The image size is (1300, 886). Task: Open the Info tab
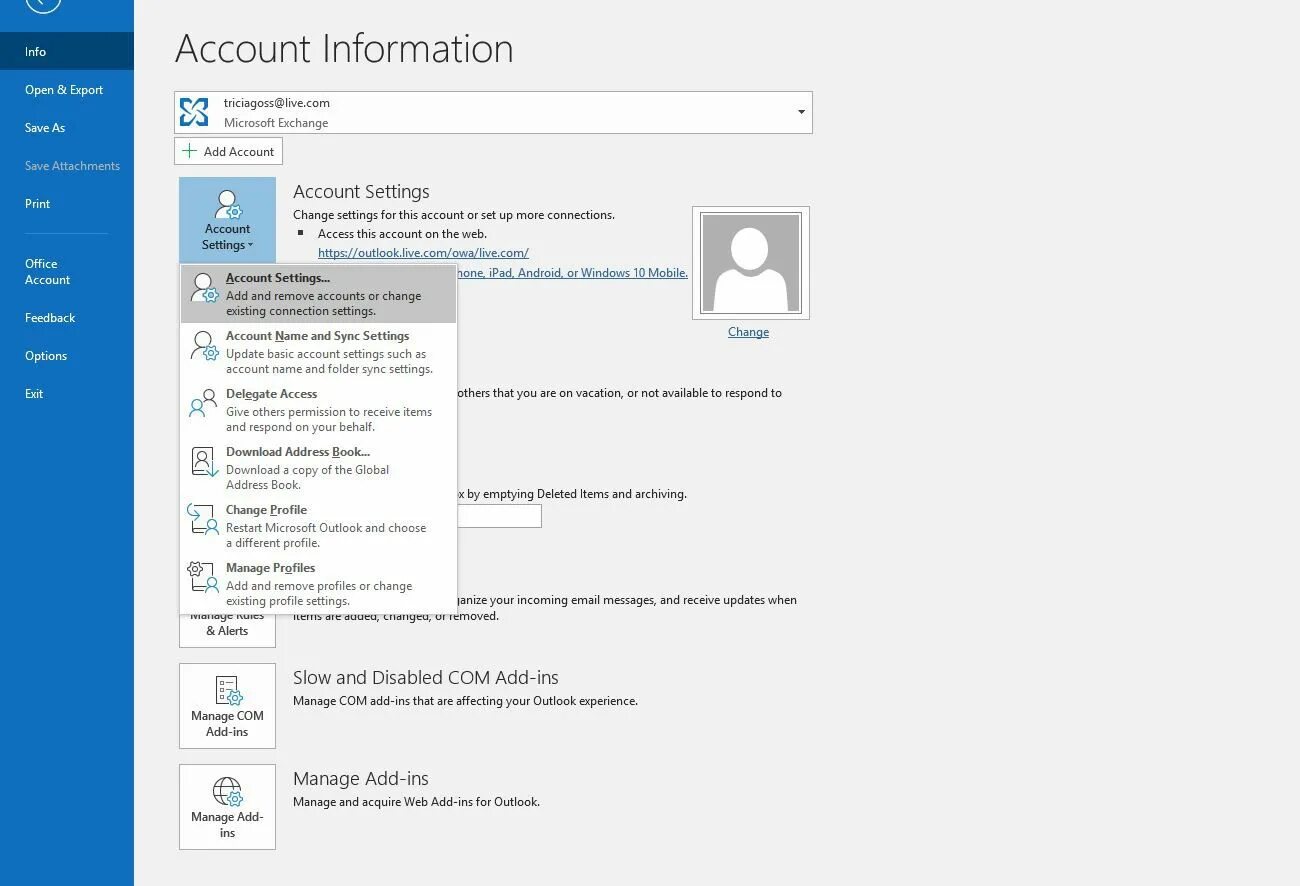pos(67,51)
